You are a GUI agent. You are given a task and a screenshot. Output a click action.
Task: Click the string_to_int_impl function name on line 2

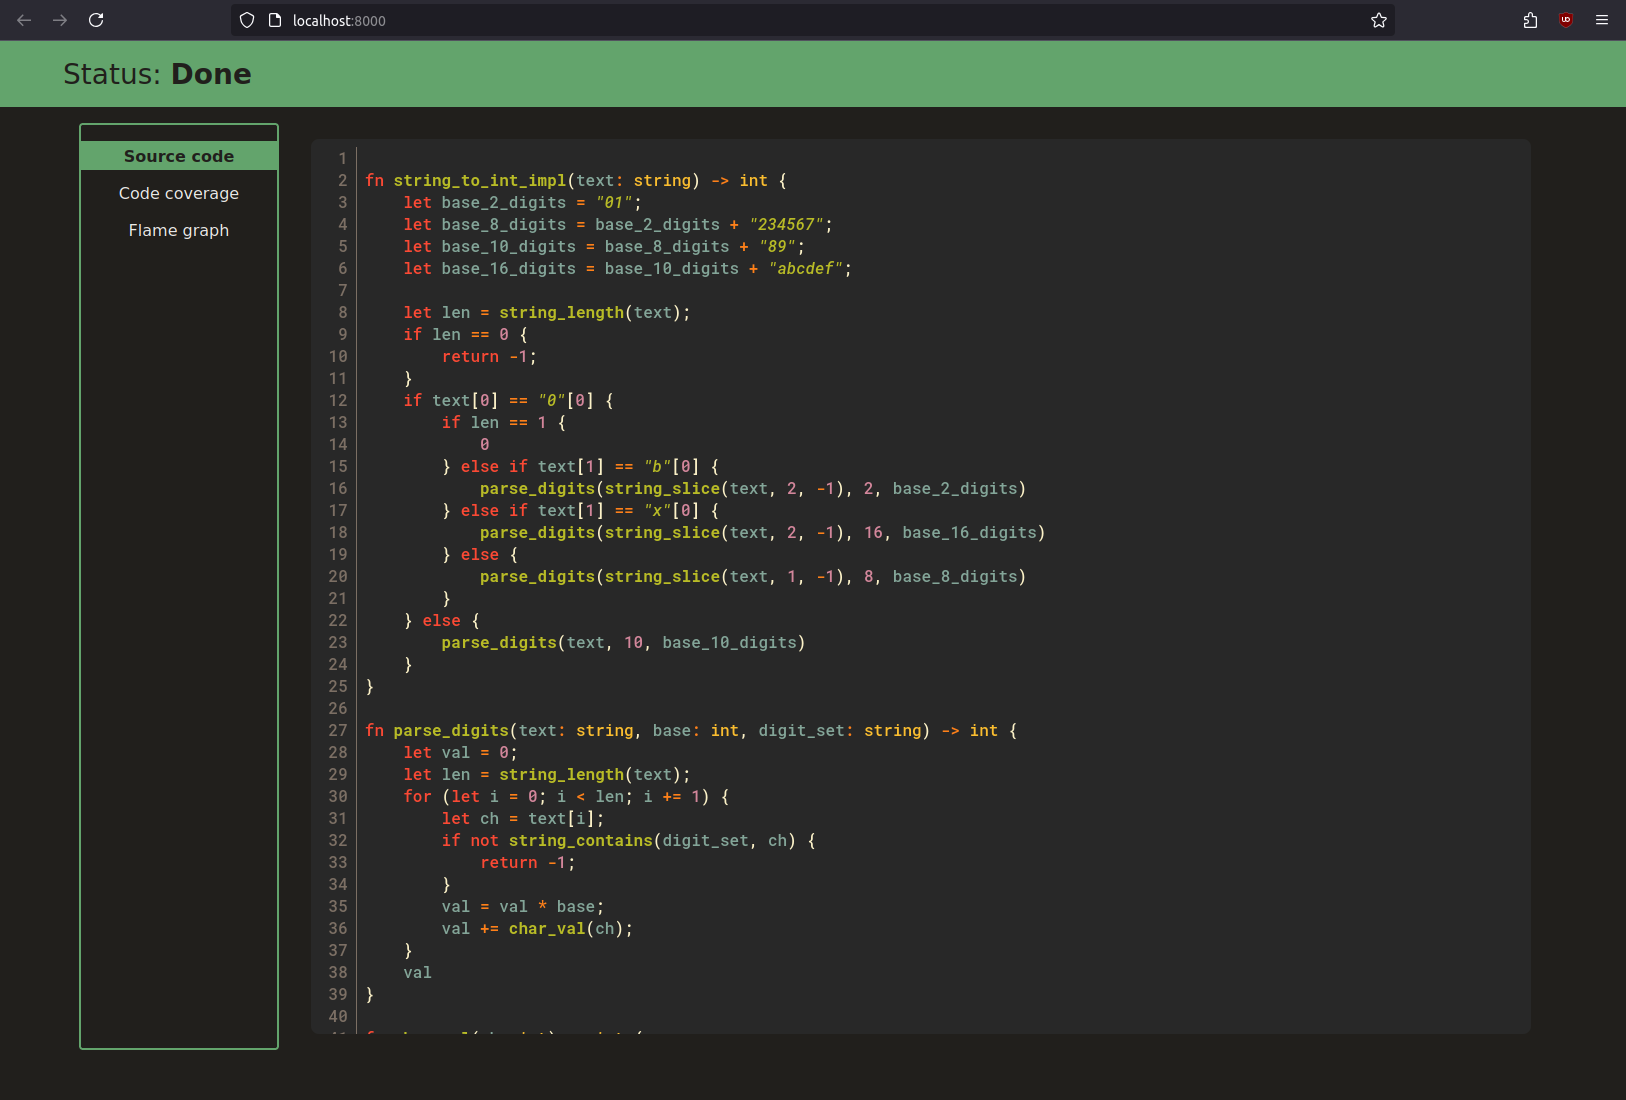point(480,181)
